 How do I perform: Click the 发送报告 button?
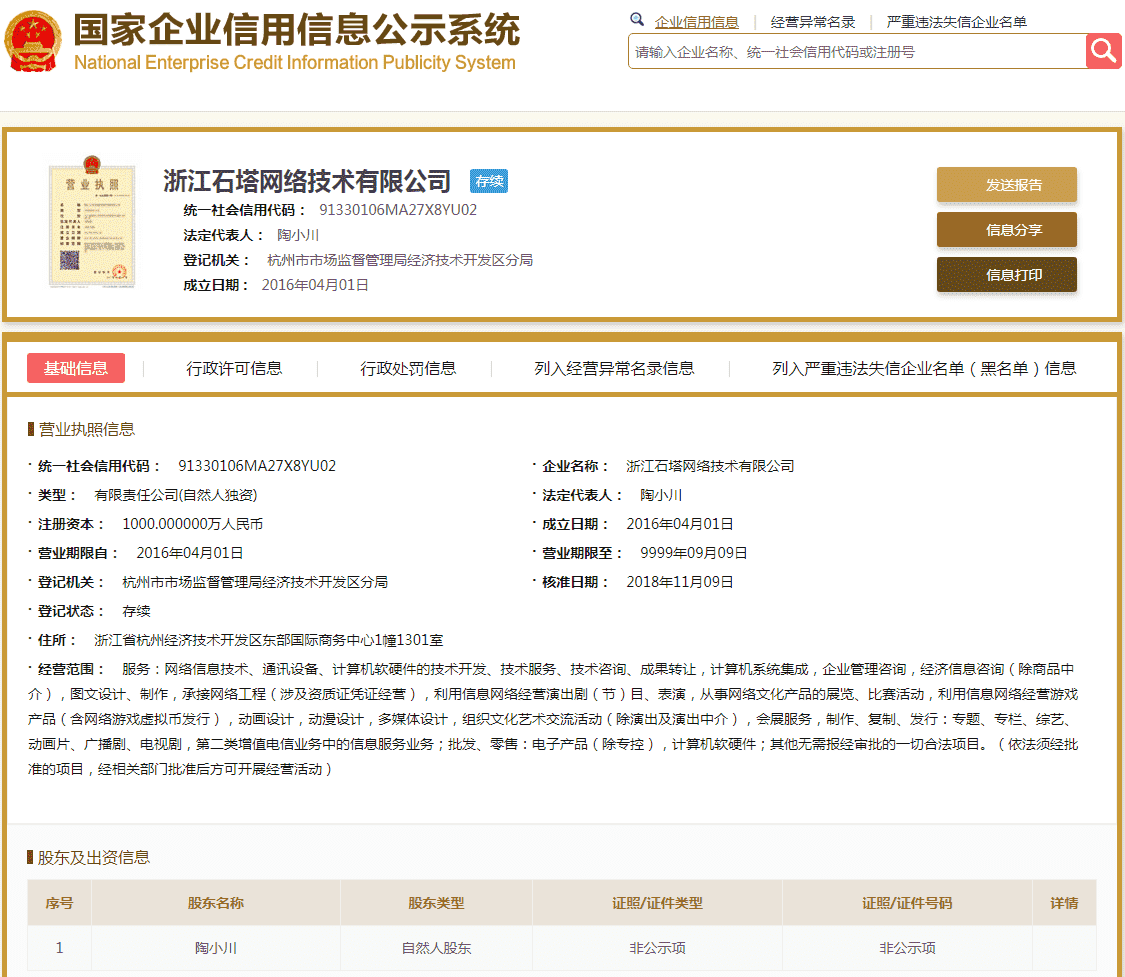(x=1007, y=185)
